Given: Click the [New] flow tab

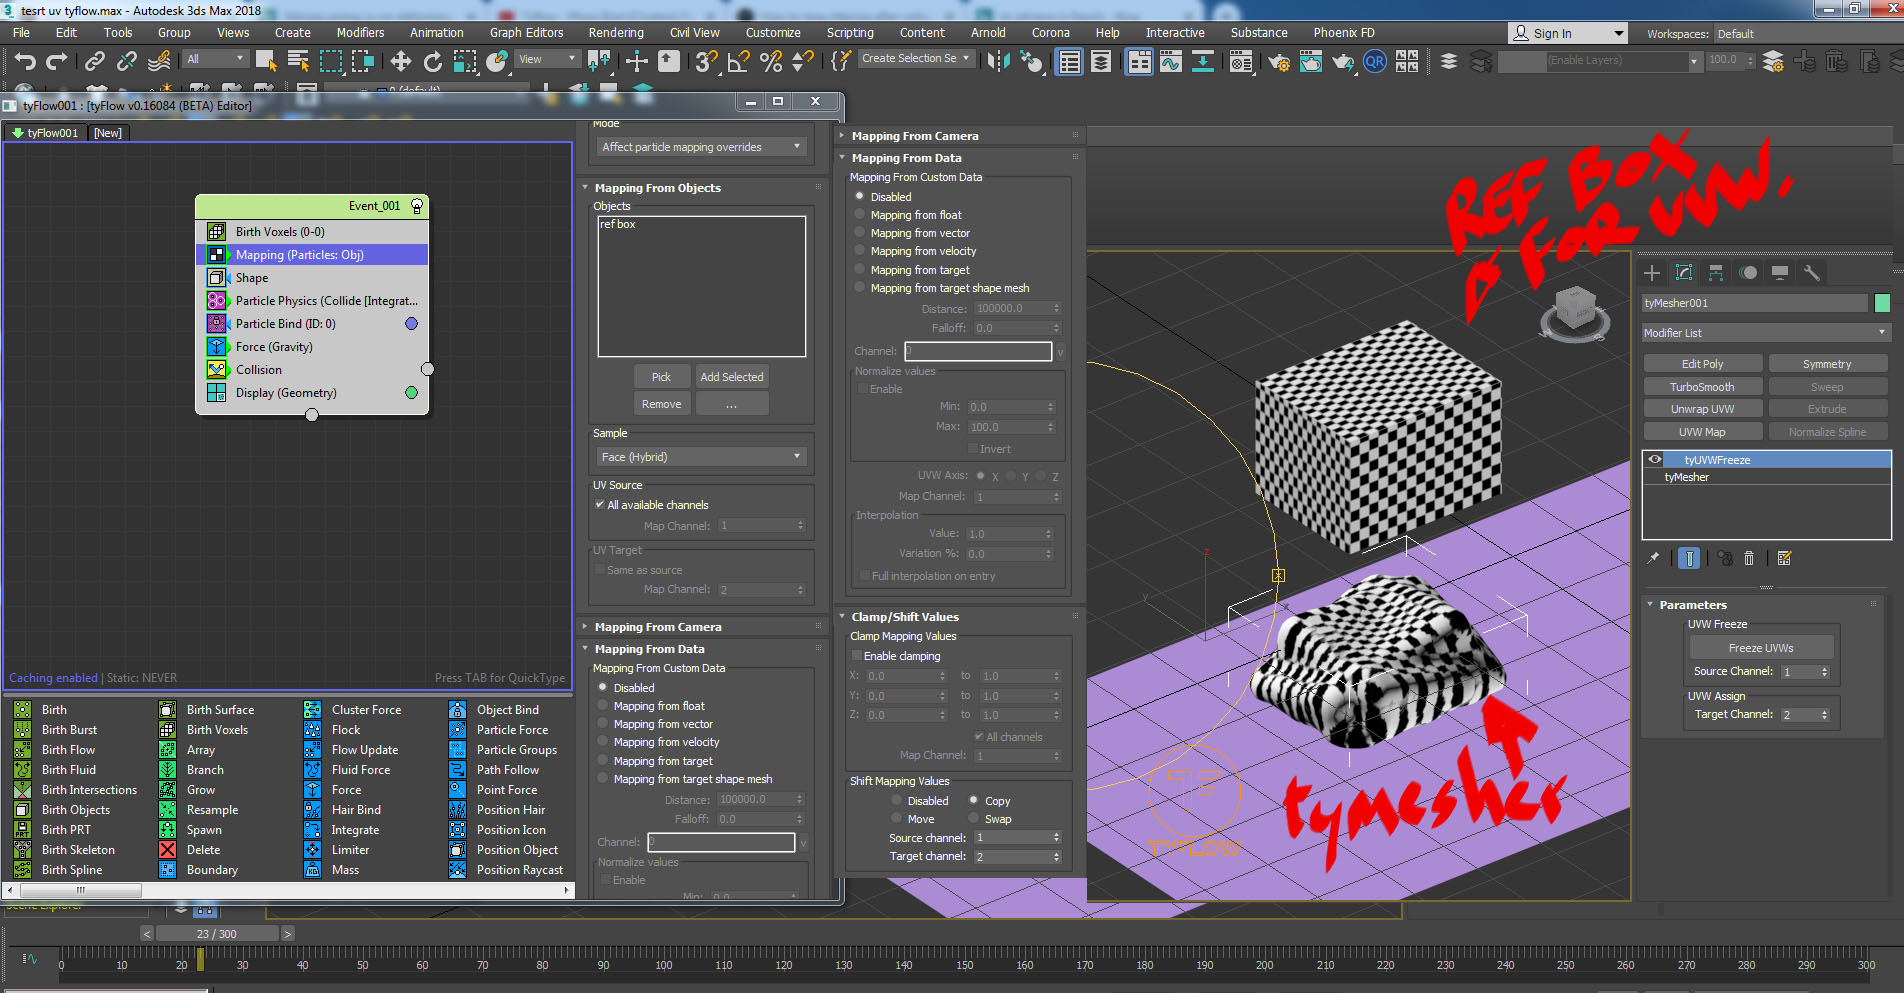Looking at the screenshot, I should (x=108, y=133).
